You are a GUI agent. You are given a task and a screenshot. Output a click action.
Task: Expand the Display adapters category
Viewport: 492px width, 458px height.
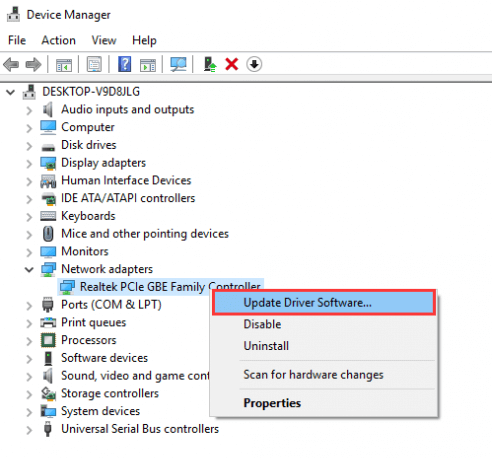click(x=29, y=163)
